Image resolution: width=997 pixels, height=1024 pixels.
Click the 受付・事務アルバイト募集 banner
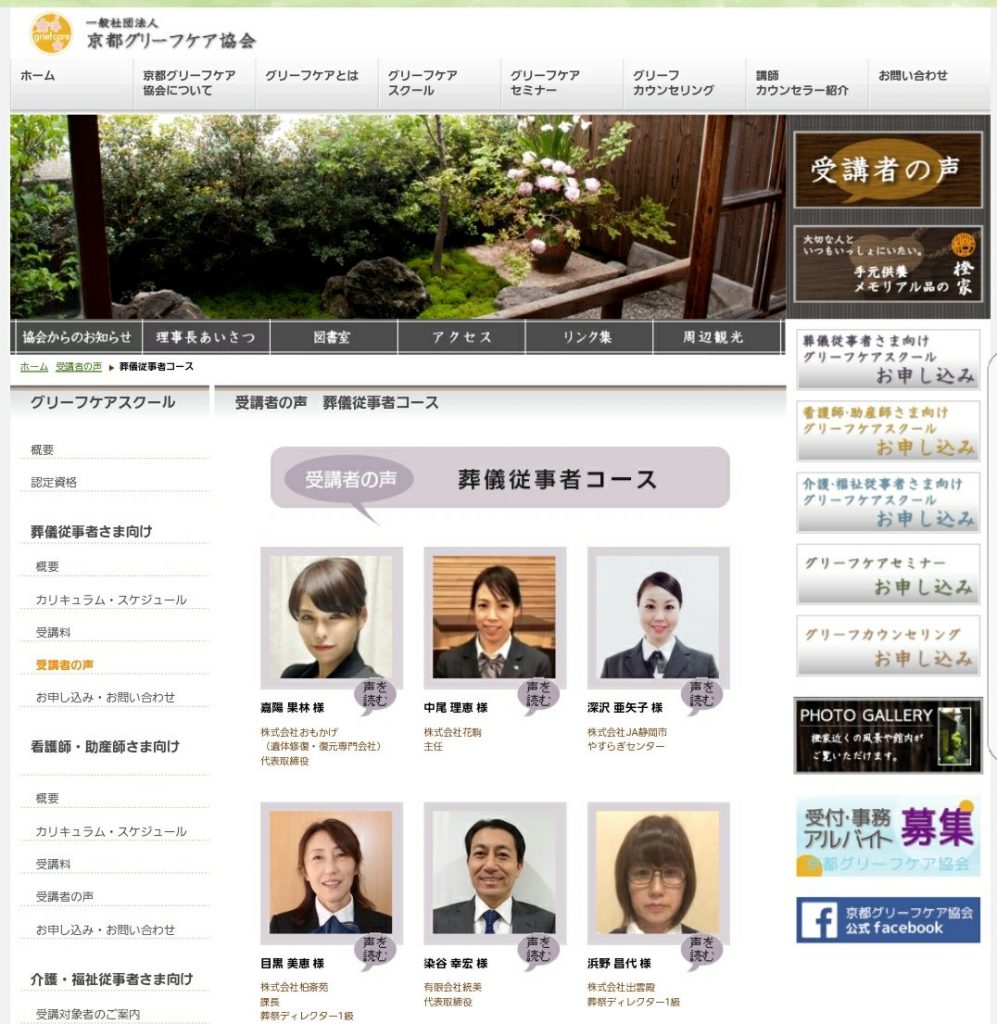point(887,836)
